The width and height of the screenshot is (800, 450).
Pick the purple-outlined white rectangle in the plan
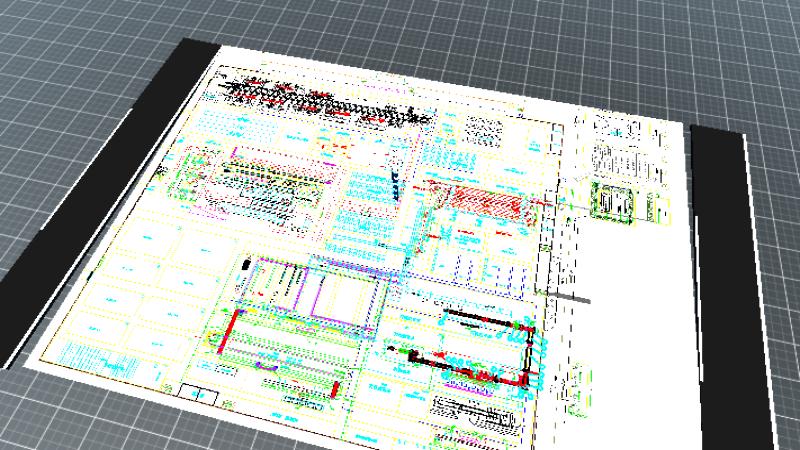point(343,298)
